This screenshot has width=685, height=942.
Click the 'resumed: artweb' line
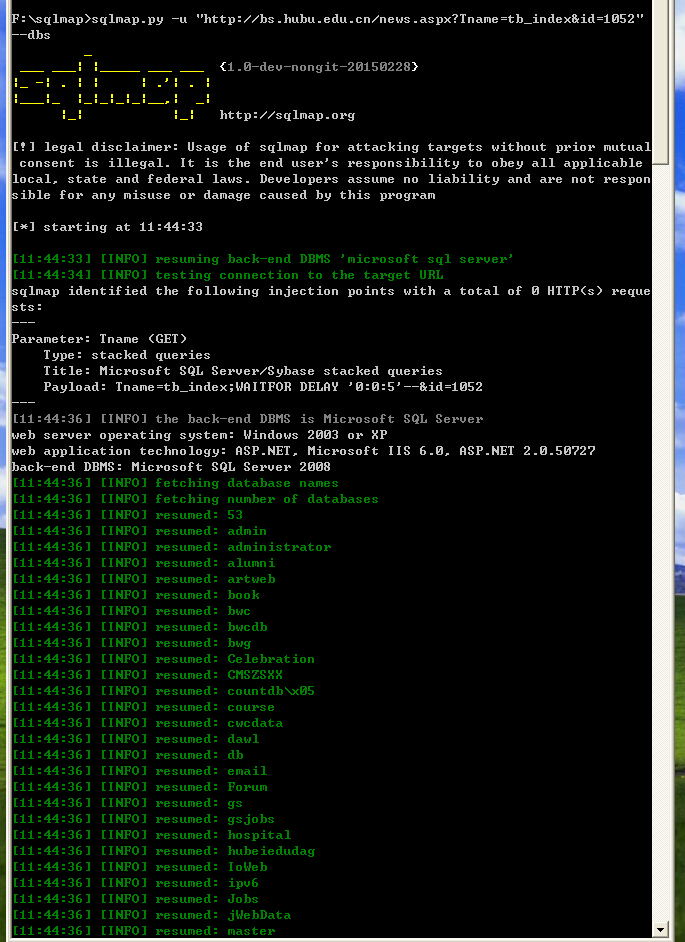[x=144, y=579]
